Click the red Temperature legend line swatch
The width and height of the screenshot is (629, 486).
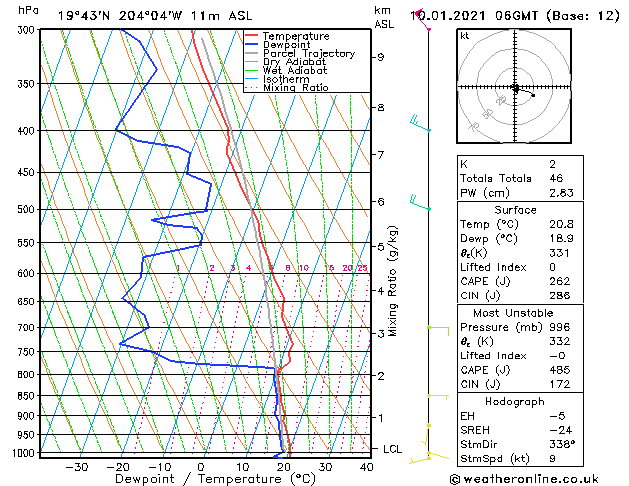[251, 36]
